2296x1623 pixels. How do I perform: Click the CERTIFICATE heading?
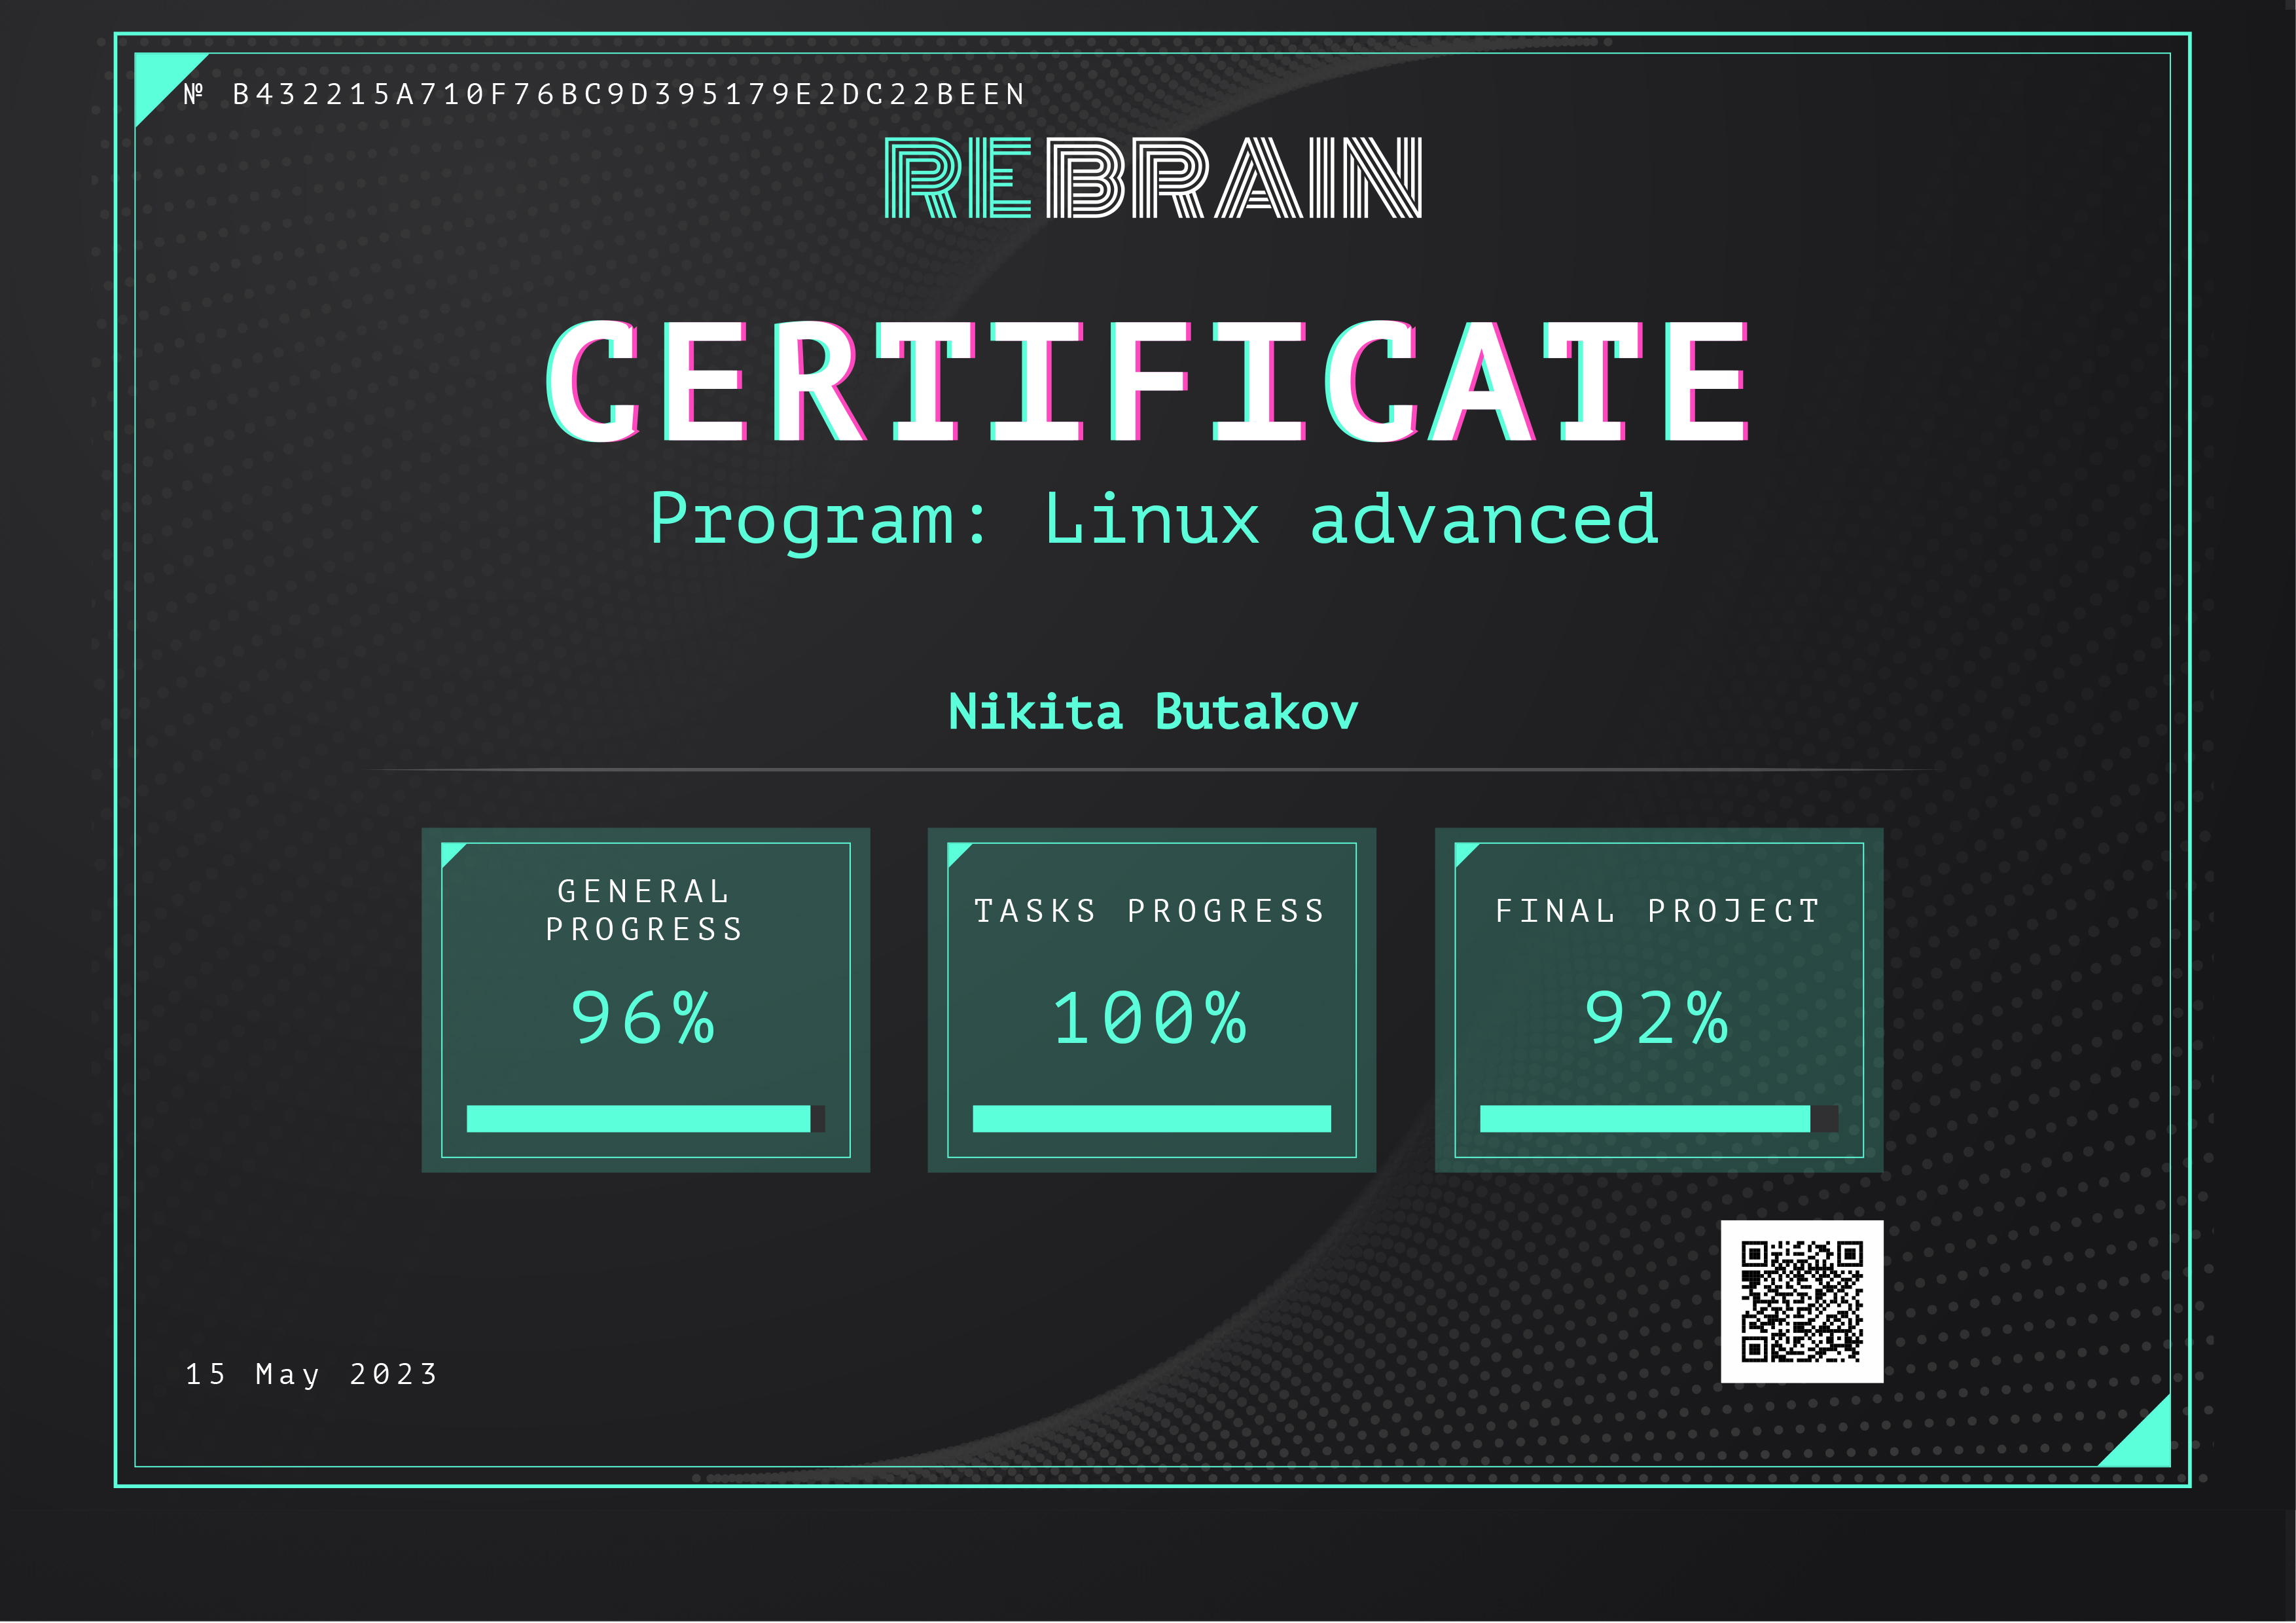(x=1148, y=381)
